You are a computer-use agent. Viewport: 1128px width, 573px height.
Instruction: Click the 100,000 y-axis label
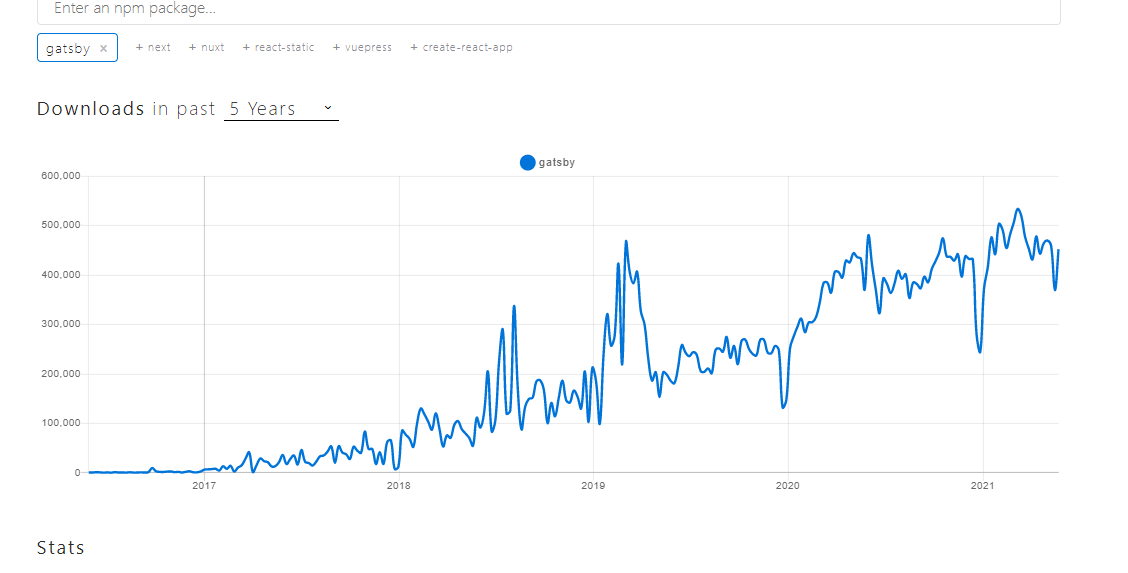(60, 423)
